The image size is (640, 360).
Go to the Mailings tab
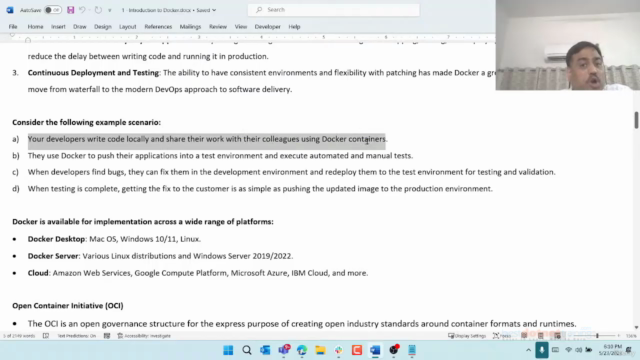(x=191, y=27)
